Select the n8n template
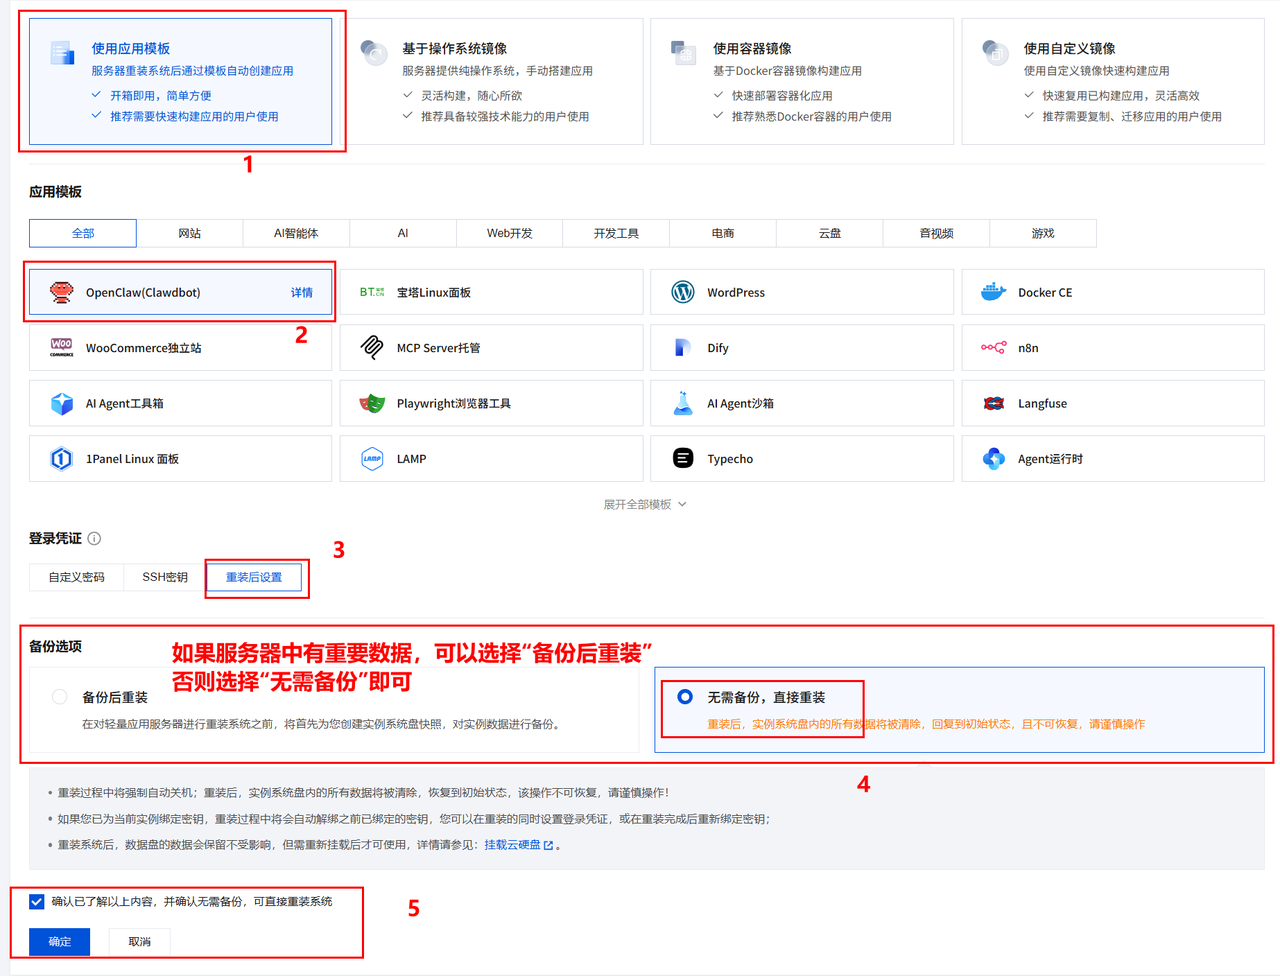This screenshot has height=976, width=1280. coord(1112,347)
